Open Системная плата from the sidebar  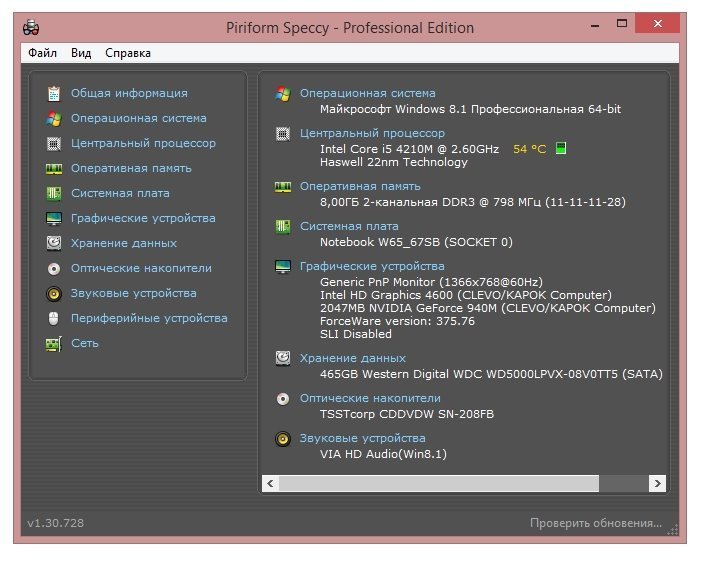click(120, 194)
